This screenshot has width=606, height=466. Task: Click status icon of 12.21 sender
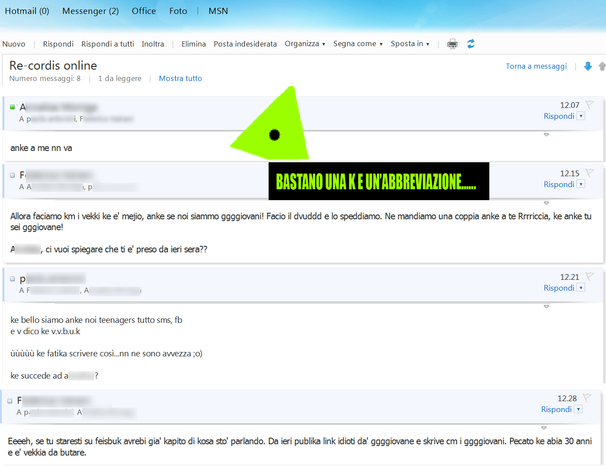pyautogui.click(x=12, y=279)
